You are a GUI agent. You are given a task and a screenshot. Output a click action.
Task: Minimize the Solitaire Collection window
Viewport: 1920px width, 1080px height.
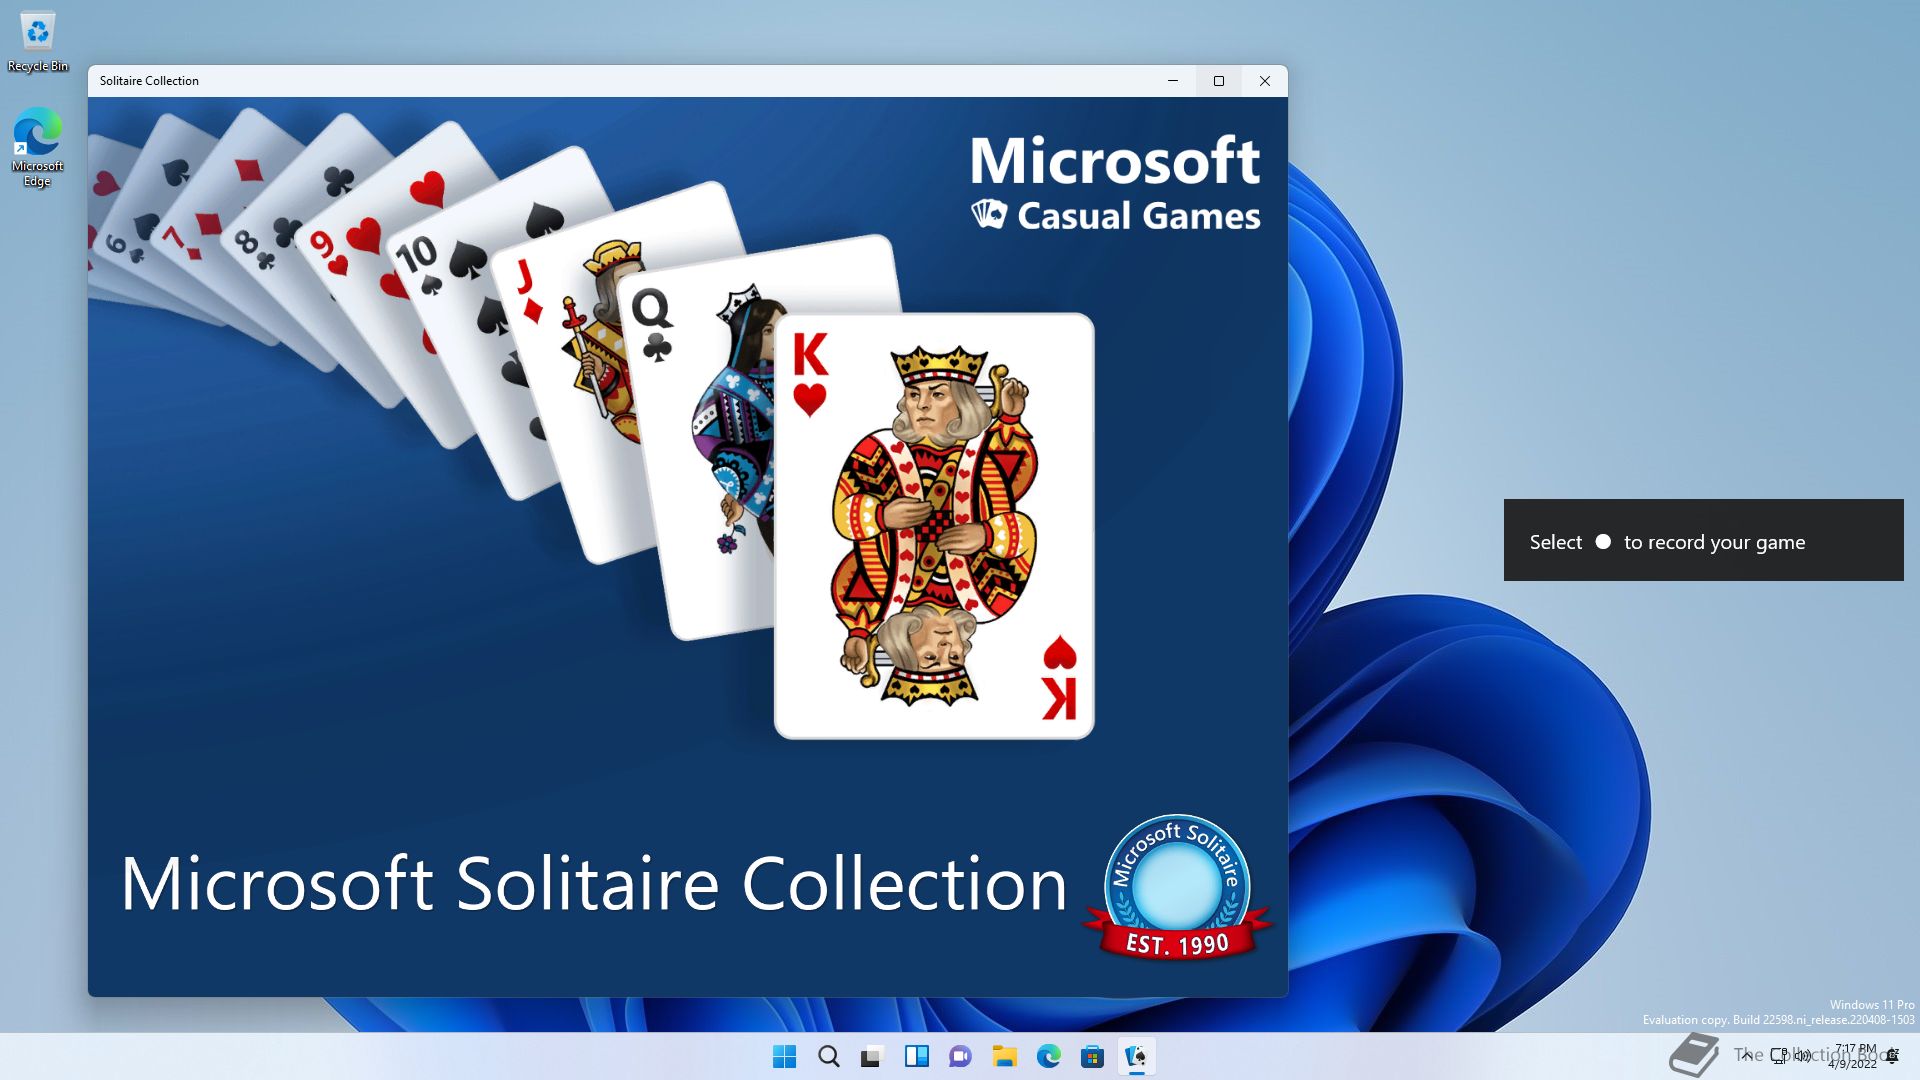(1173, 81)
